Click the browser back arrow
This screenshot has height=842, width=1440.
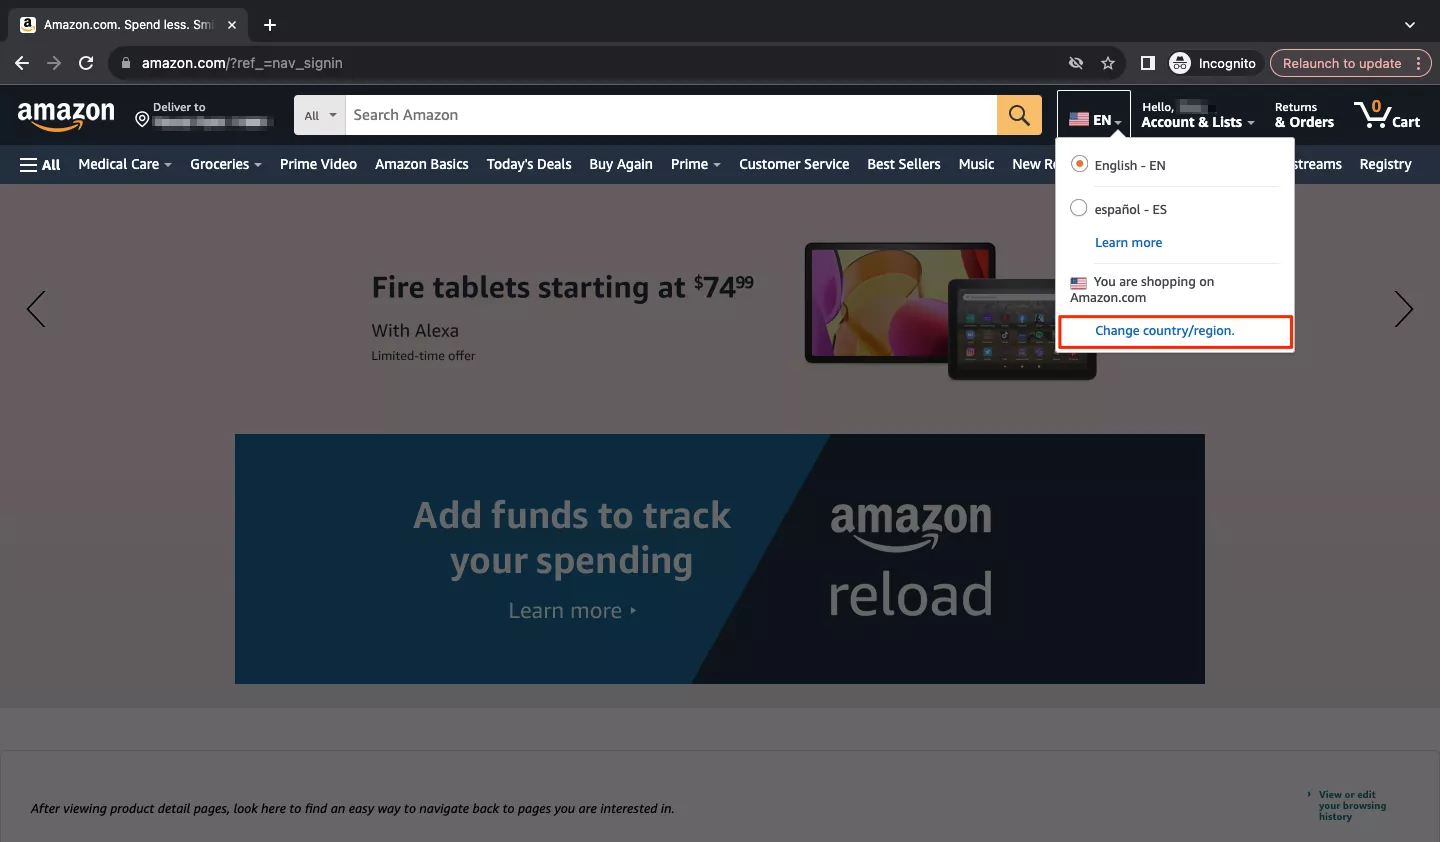click(22, 63)
